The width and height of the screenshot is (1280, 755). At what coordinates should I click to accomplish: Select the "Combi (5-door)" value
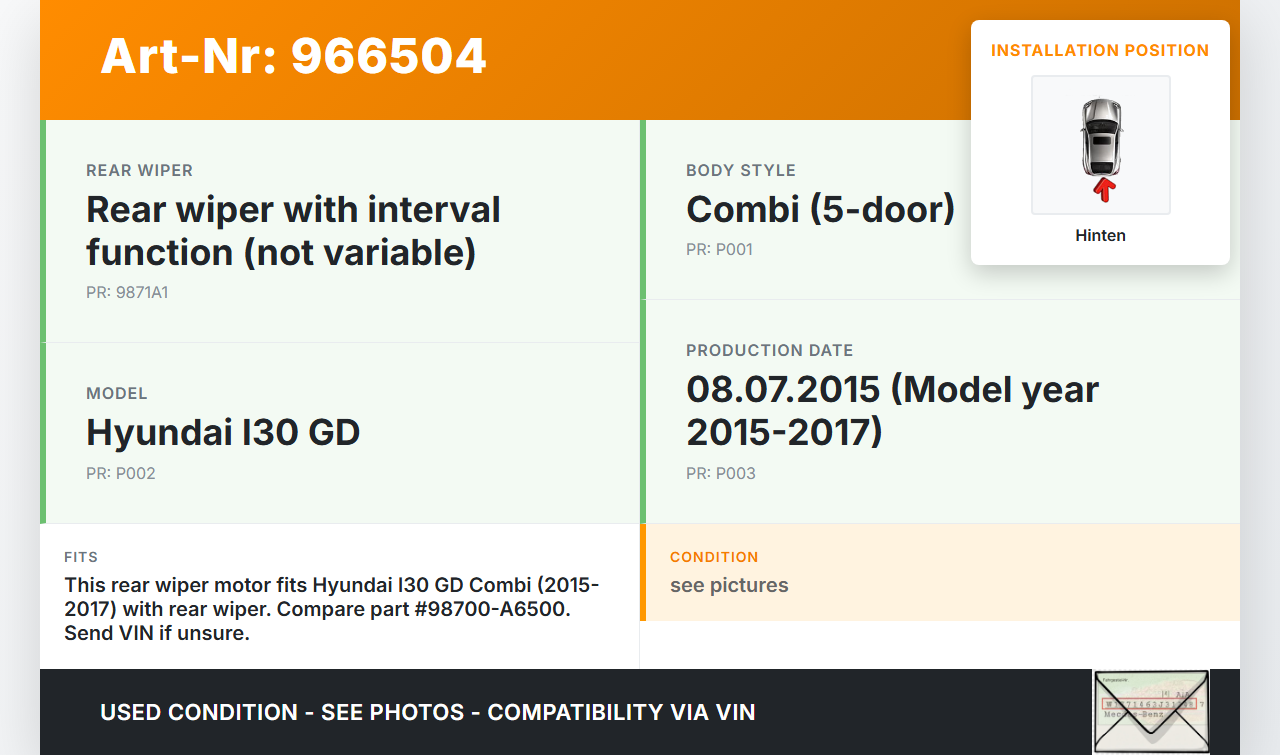[x=820, y=210]
